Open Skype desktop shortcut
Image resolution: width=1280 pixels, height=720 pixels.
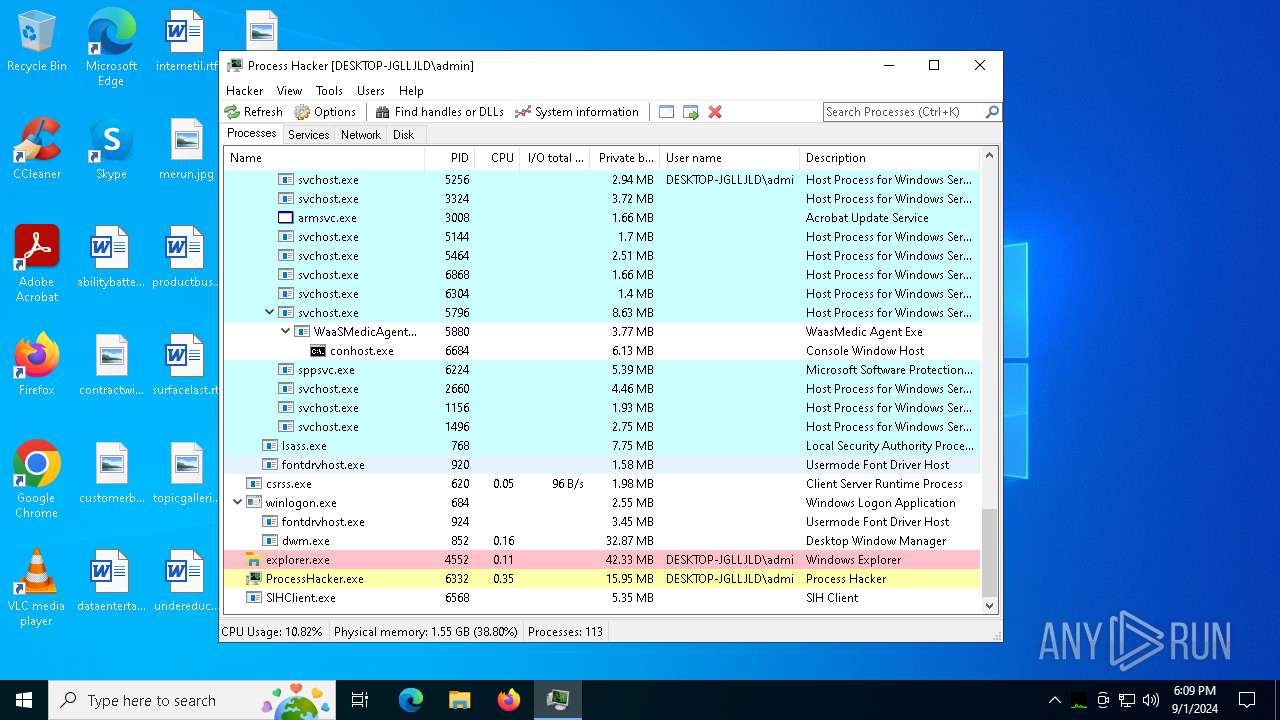pos(111,149)
